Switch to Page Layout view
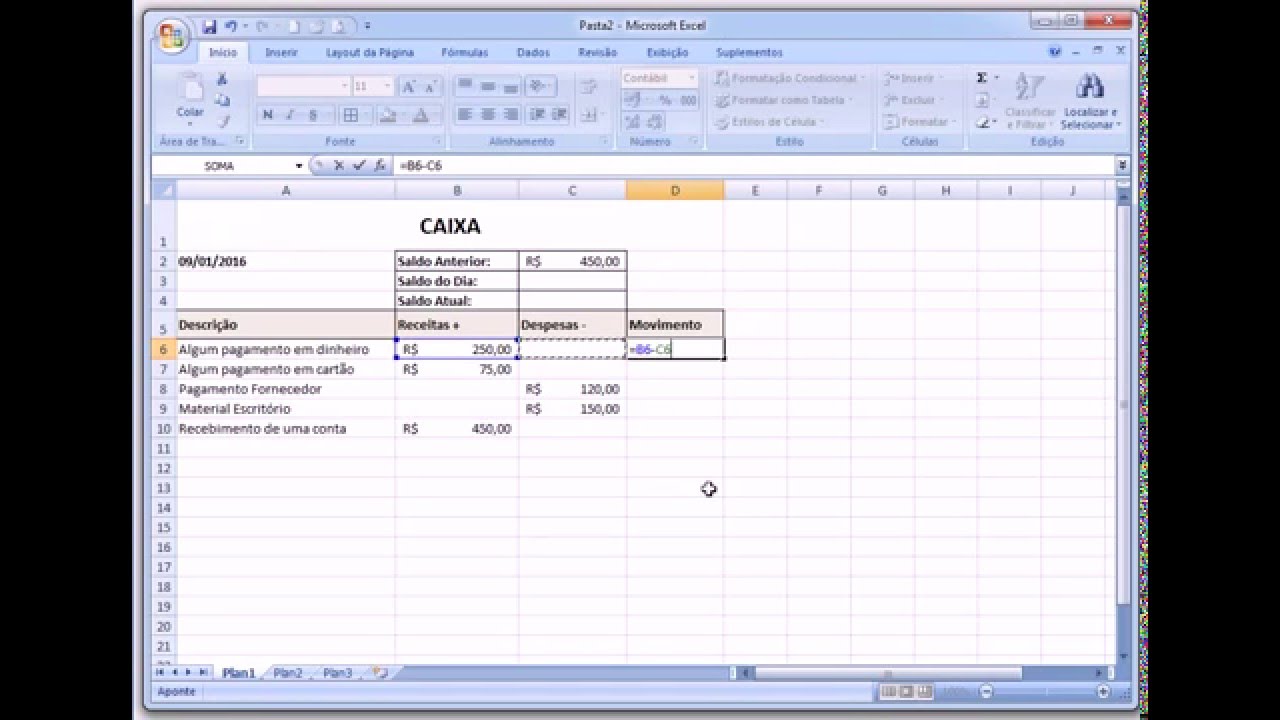This screenshot has width=1280, height=720. pos(906,691)
